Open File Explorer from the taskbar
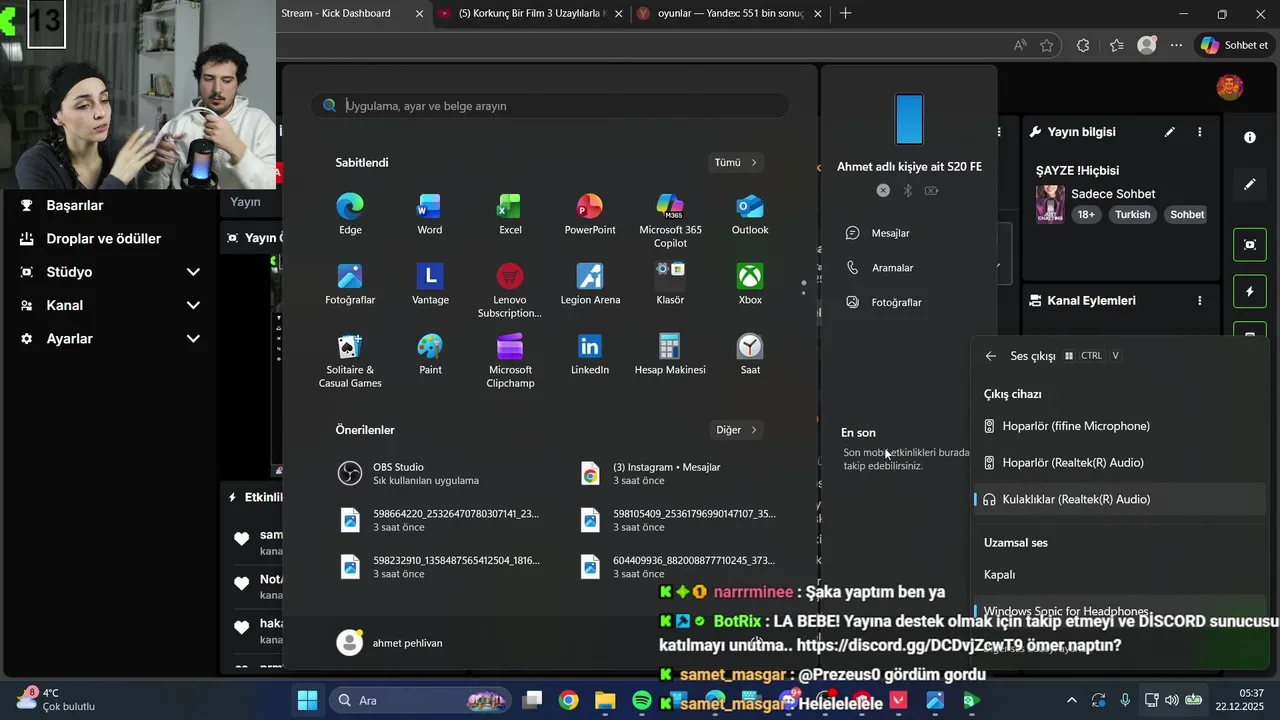The width and height of the screenshot is (1280, 720). tap(605, 700)
